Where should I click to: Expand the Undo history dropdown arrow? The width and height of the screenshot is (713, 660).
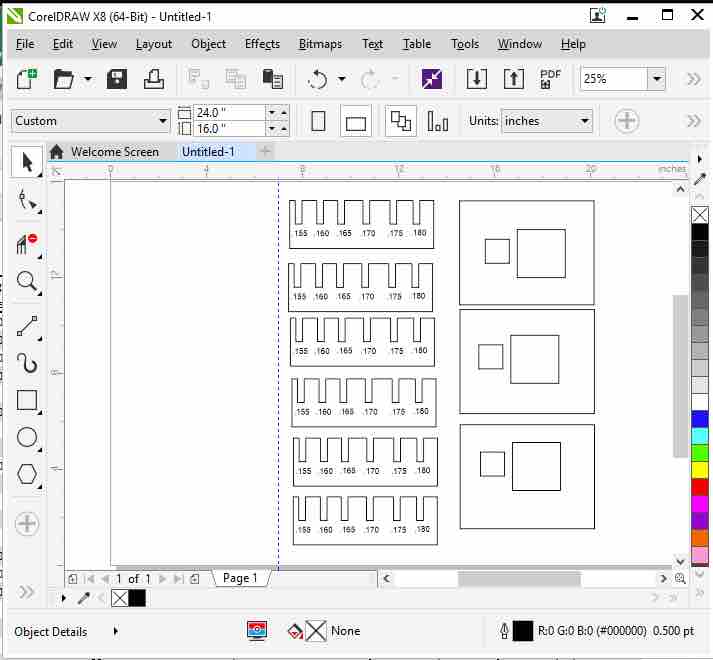click(341, 79)
